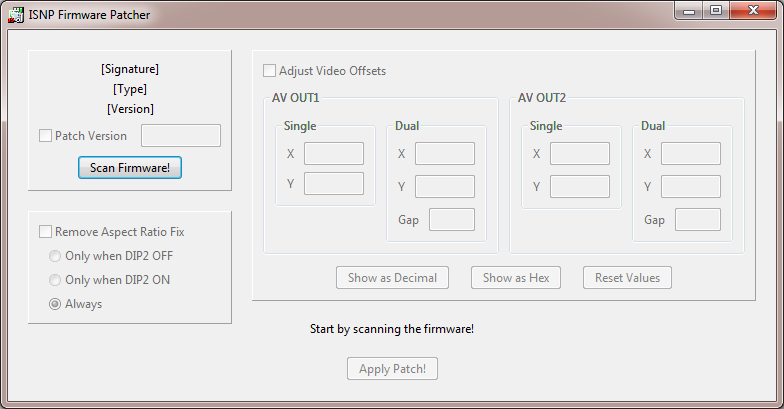The width and height of the screenshot is (784, 409).
Task: Close the ISNP Firmware Patcher window
Action: (754, 11)
